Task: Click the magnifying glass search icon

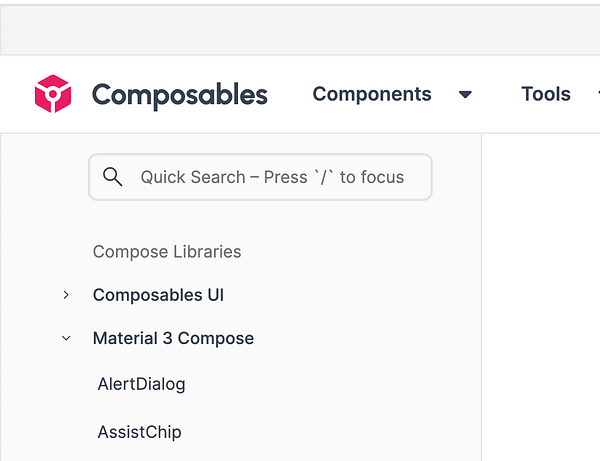Action: [x=113, y=177]
